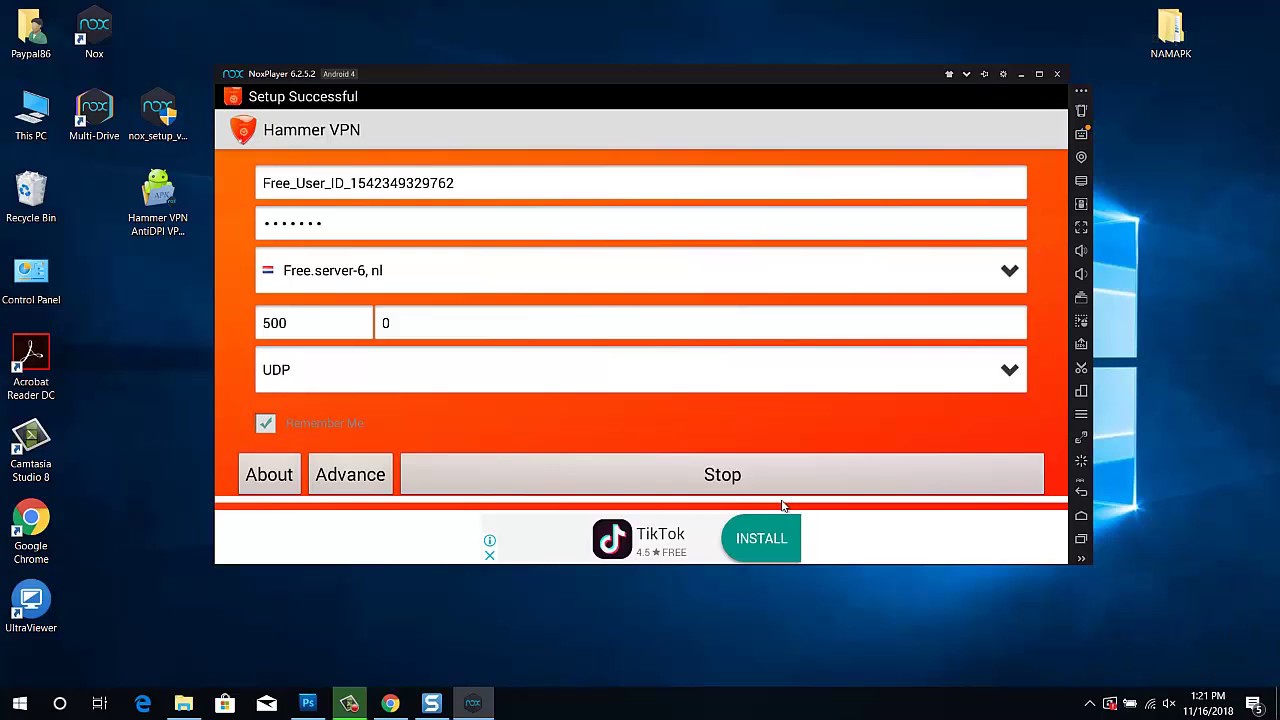1280x720 pixels.
Task: Click the Nox My Computer screen icon
Action: click(x=1081, y=181)
